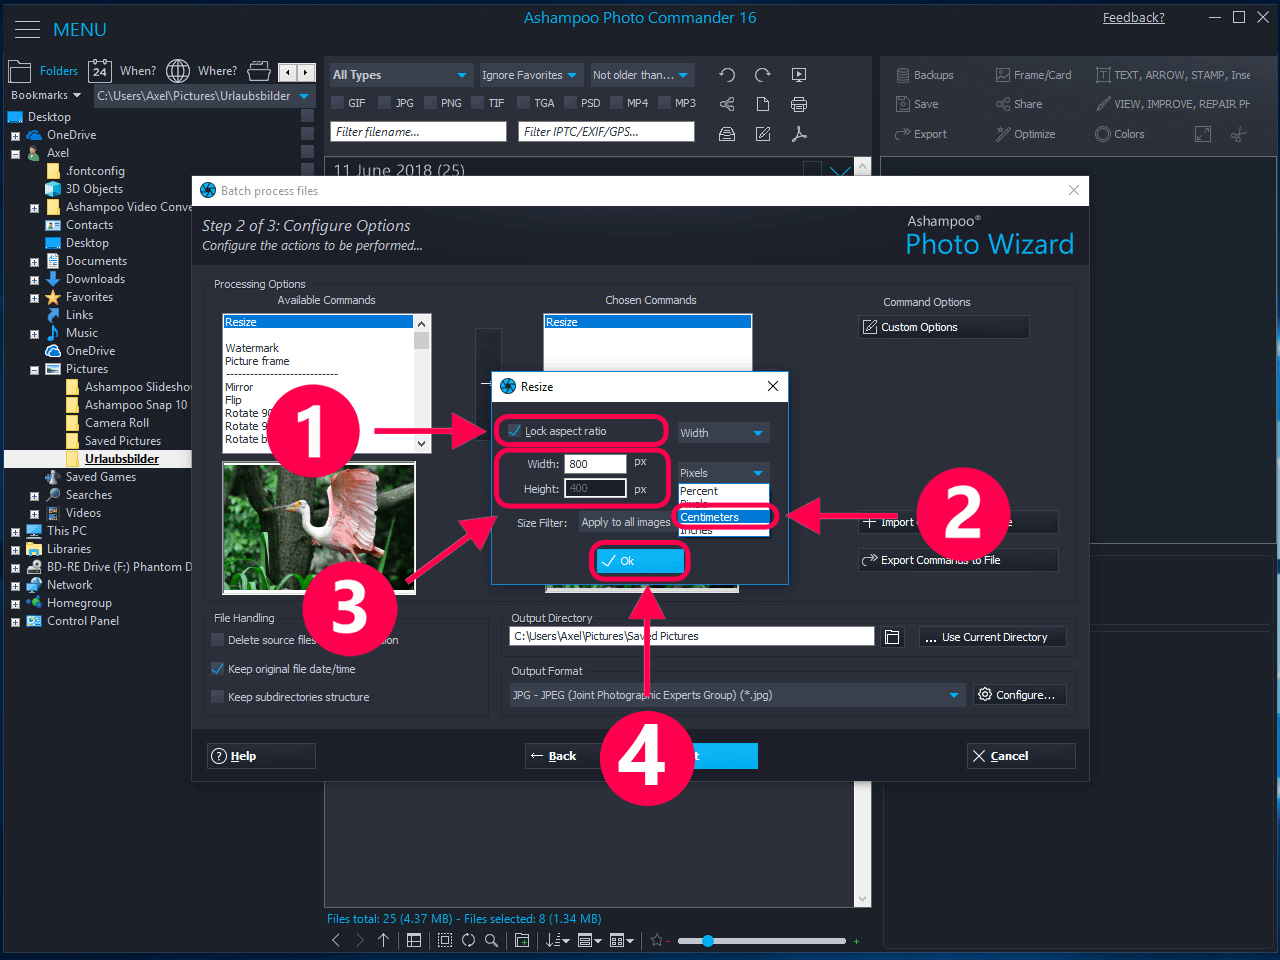
Task: Click the details view table icon
Action: pyautogui.click(x=414, y=940)
